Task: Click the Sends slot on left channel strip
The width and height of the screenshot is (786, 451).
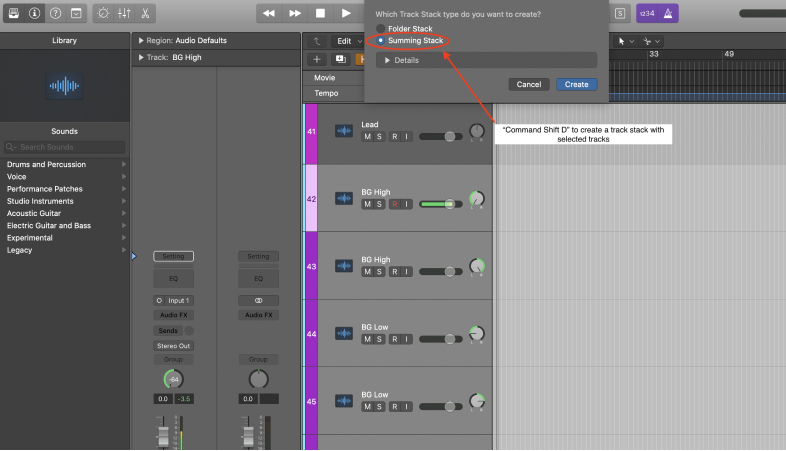Action: (168, 331)
